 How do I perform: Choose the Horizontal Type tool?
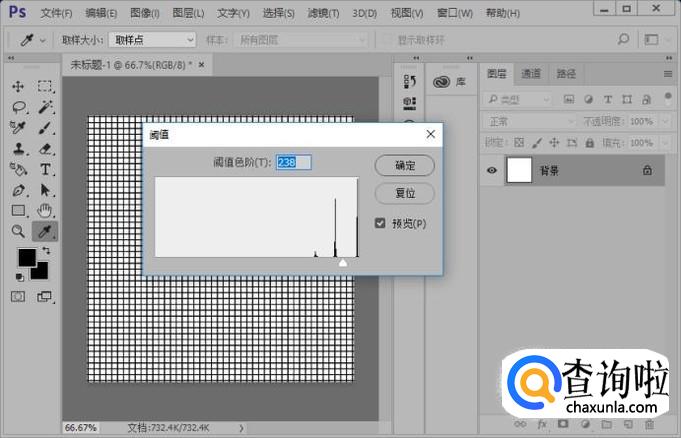[x=46, y=170]
